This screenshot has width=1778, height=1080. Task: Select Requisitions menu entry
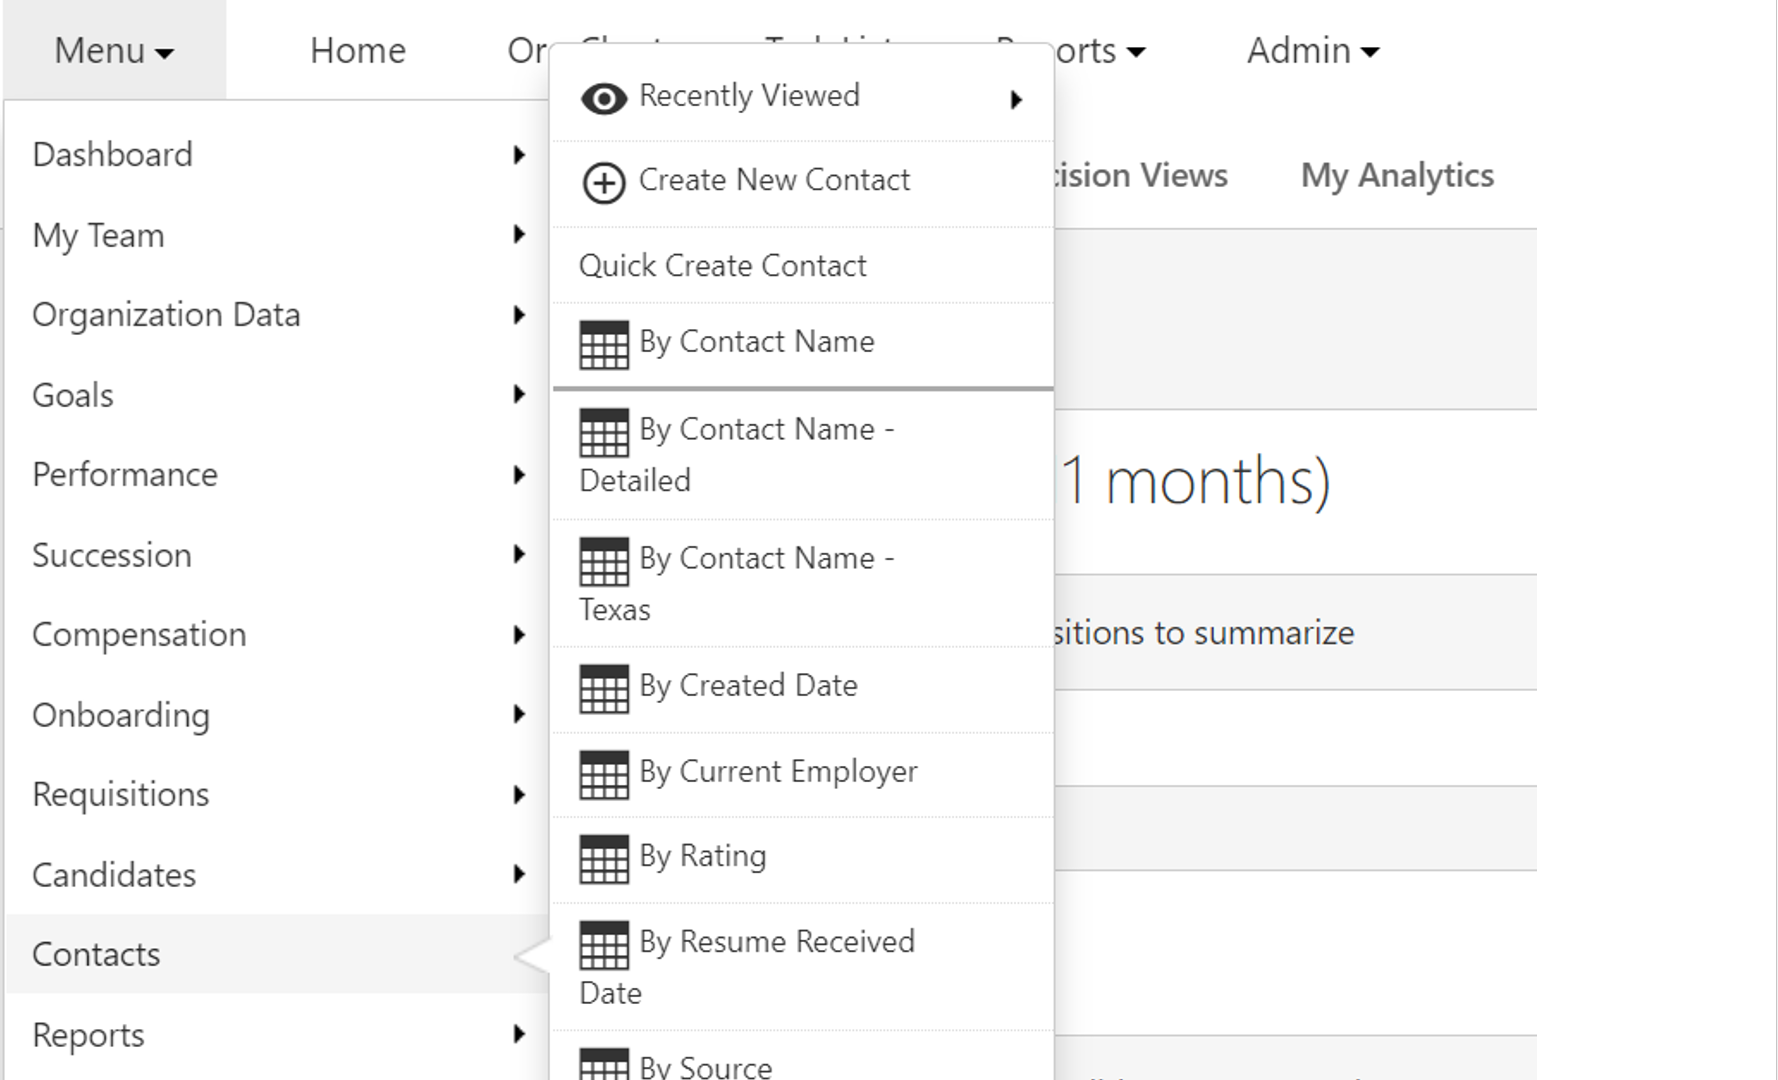pyautogui.click(x=278, y=795)
